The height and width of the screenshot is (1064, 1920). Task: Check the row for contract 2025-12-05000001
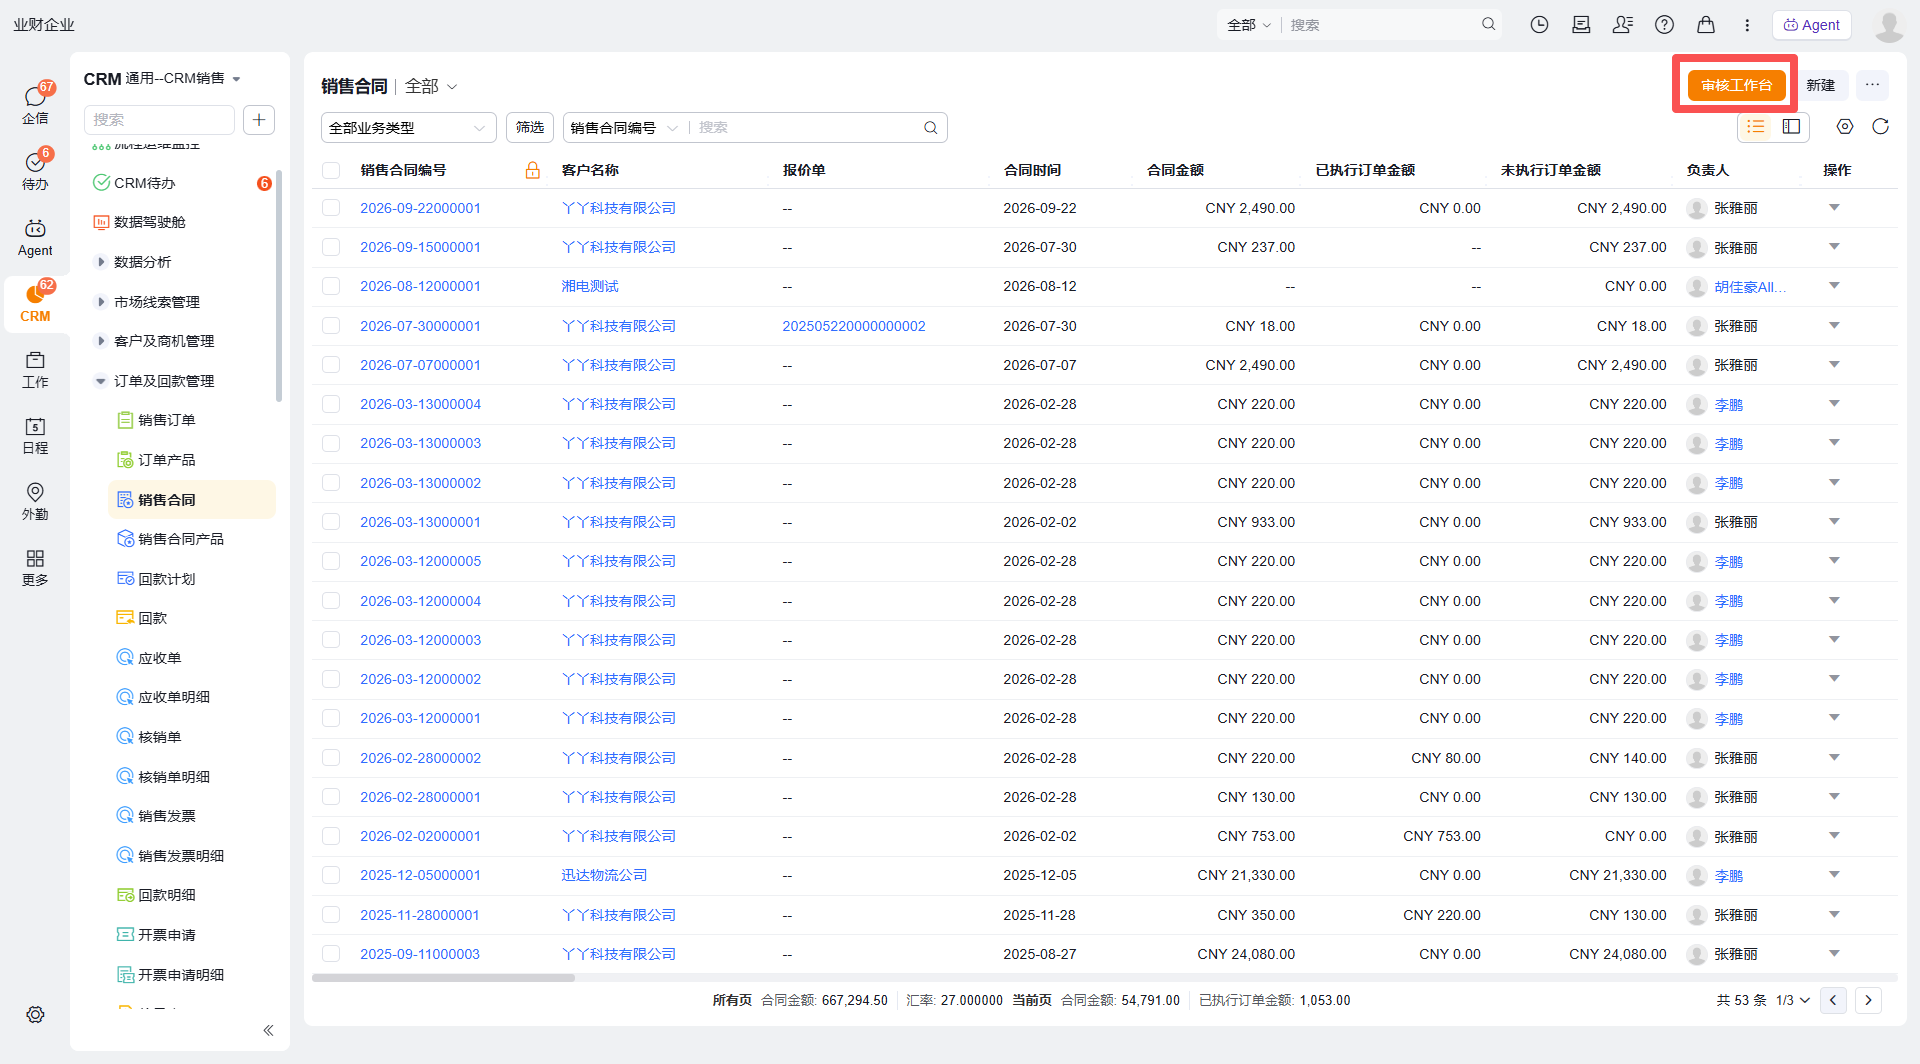[x=331, y=875]
